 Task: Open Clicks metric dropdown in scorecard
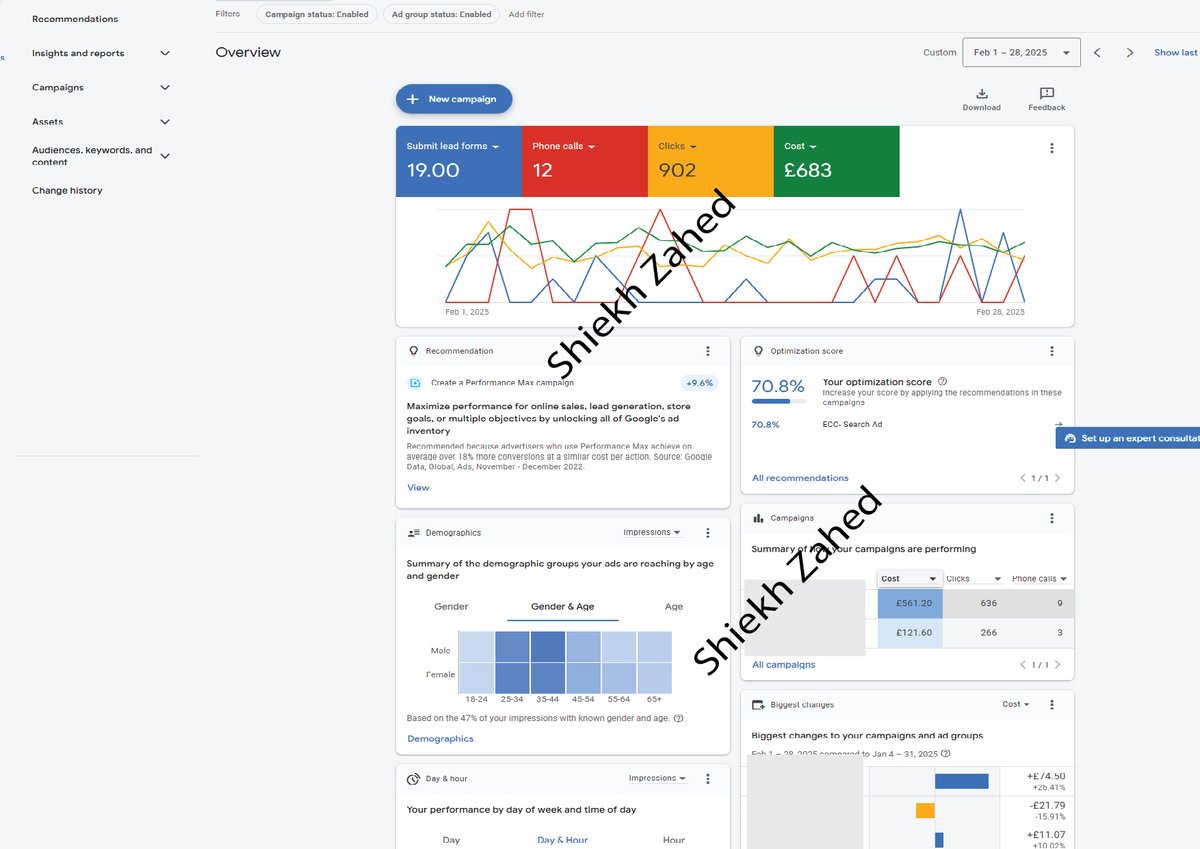click(676, 146)
